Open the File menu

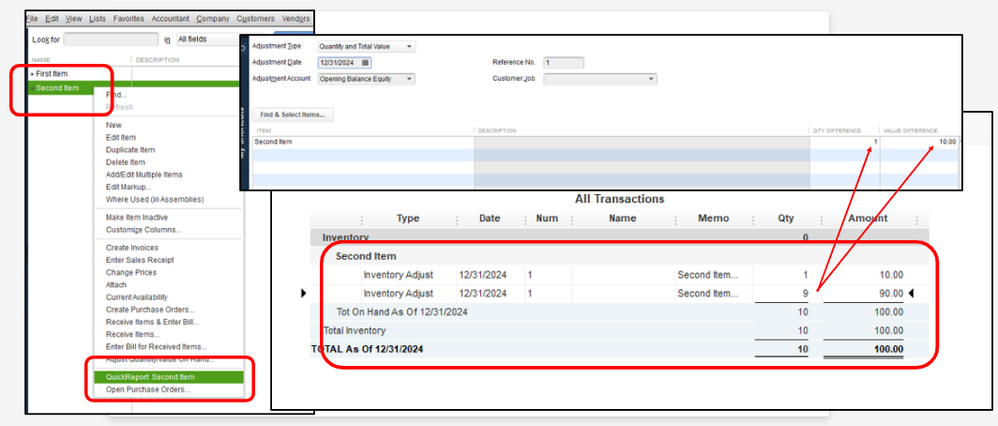point(32,19)
